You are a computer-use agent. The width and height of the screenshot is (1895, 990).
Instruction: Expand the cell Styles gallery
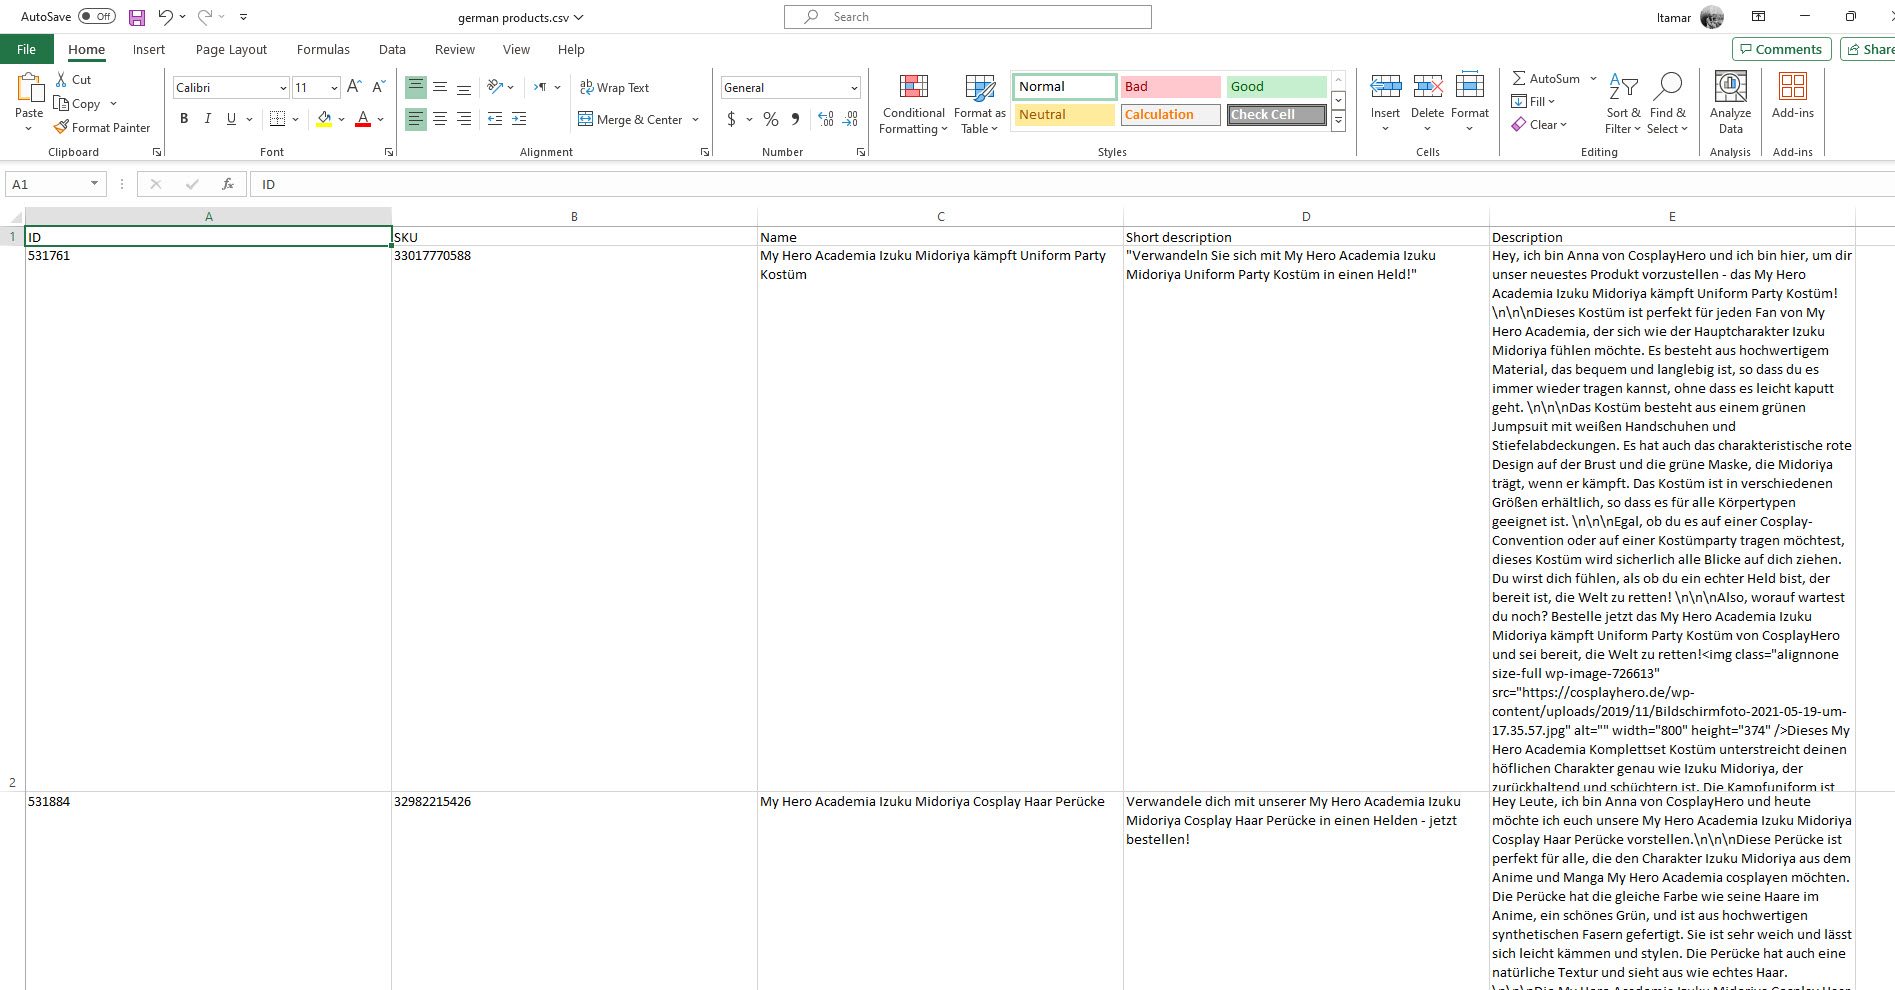pos(1338,121)
